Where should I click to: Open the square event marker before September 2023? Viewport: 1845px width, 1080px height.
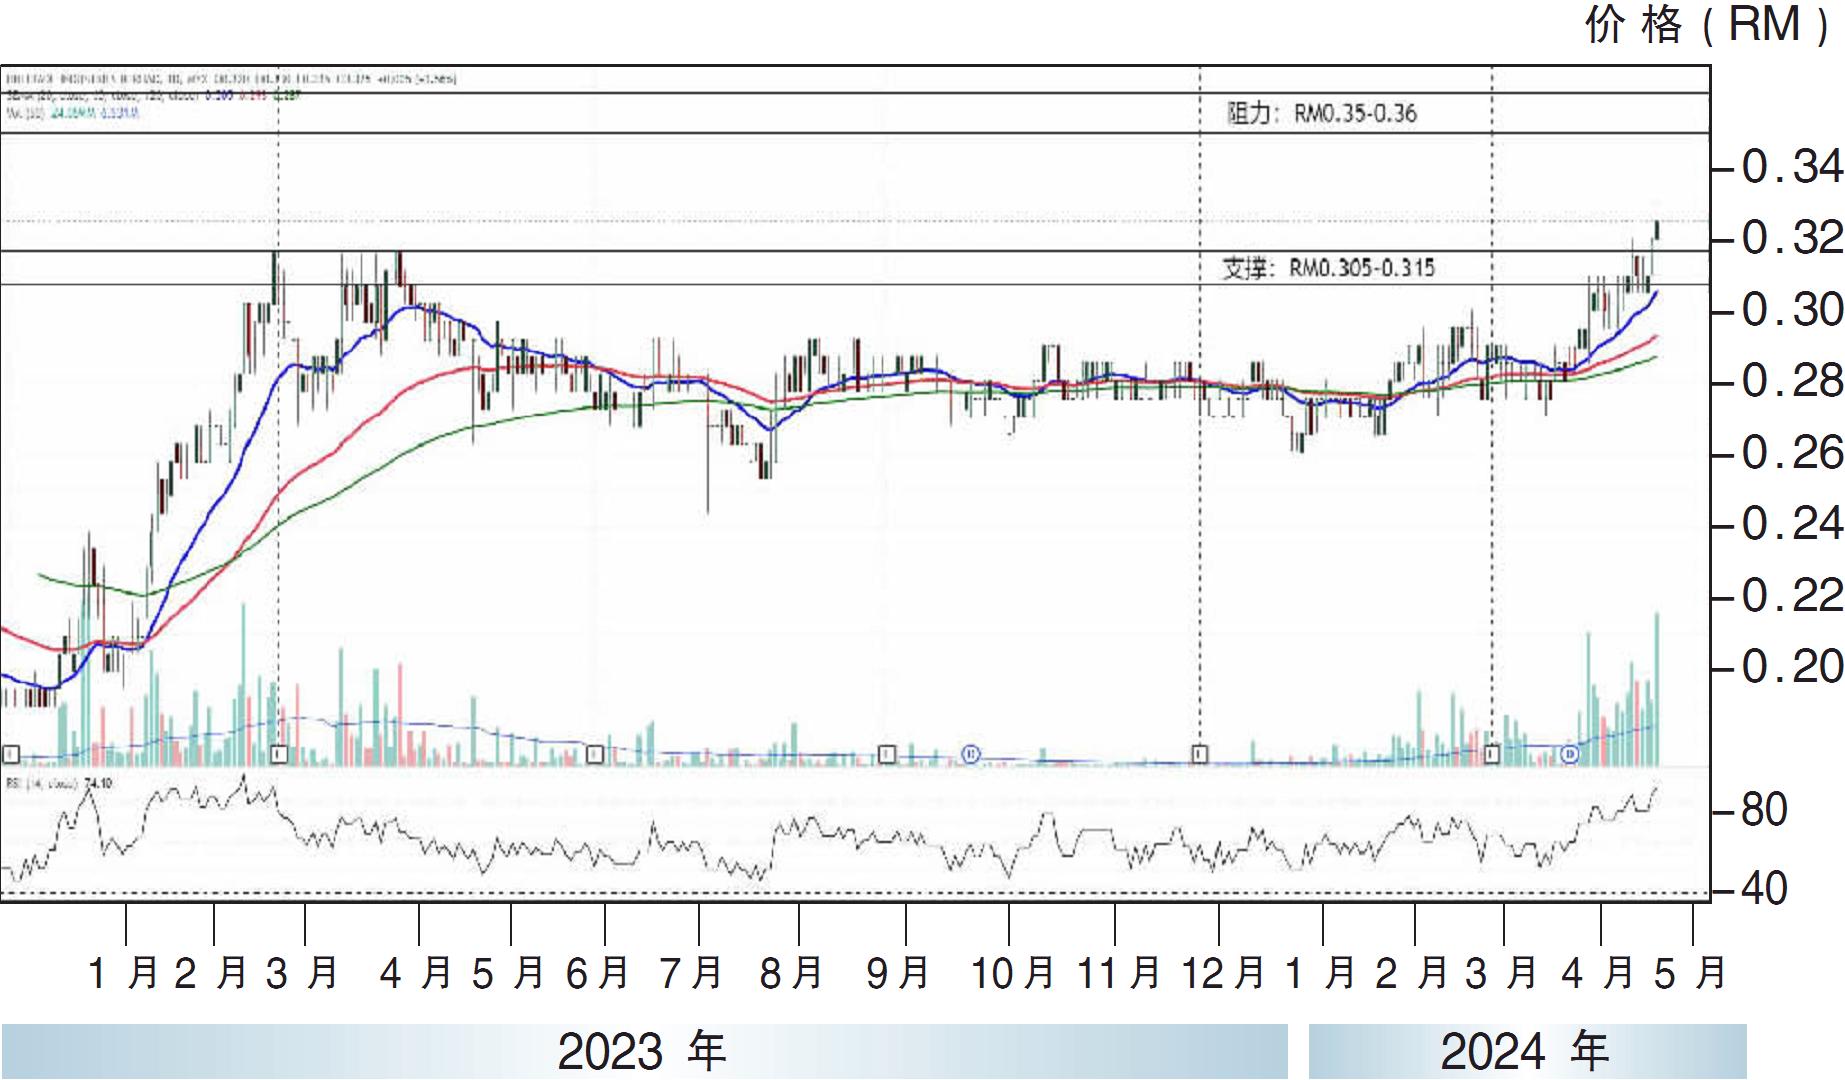point(886,753)
